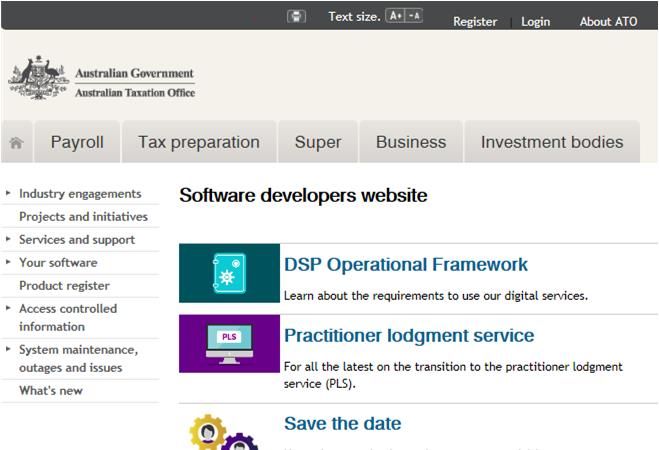This screenshot has height=450, width=659.
Task: Click the Save the date gears image
Action: tap(225, 432)
